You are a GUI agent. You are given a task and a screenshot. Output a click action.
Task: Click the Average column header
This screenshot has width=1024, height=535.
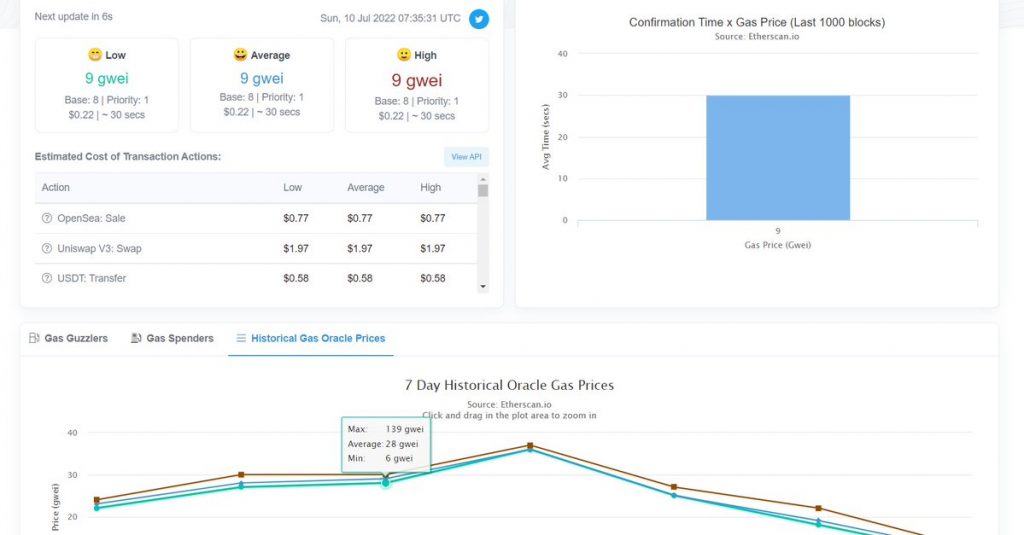pyautogui.click(x=366, y=187)
